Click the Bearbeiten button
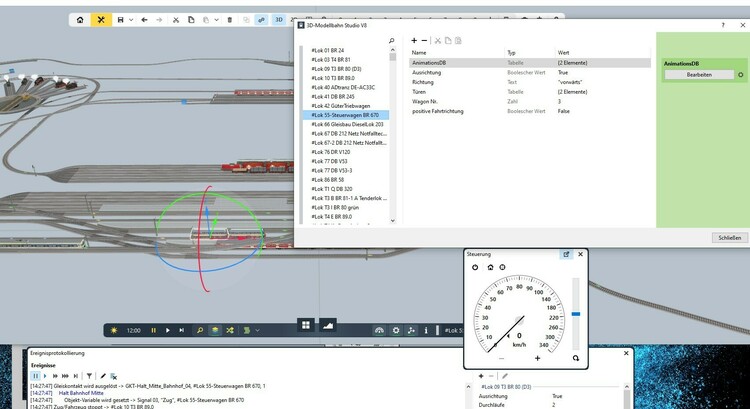Viewport: 750px width, 409px height. point(698,75)
